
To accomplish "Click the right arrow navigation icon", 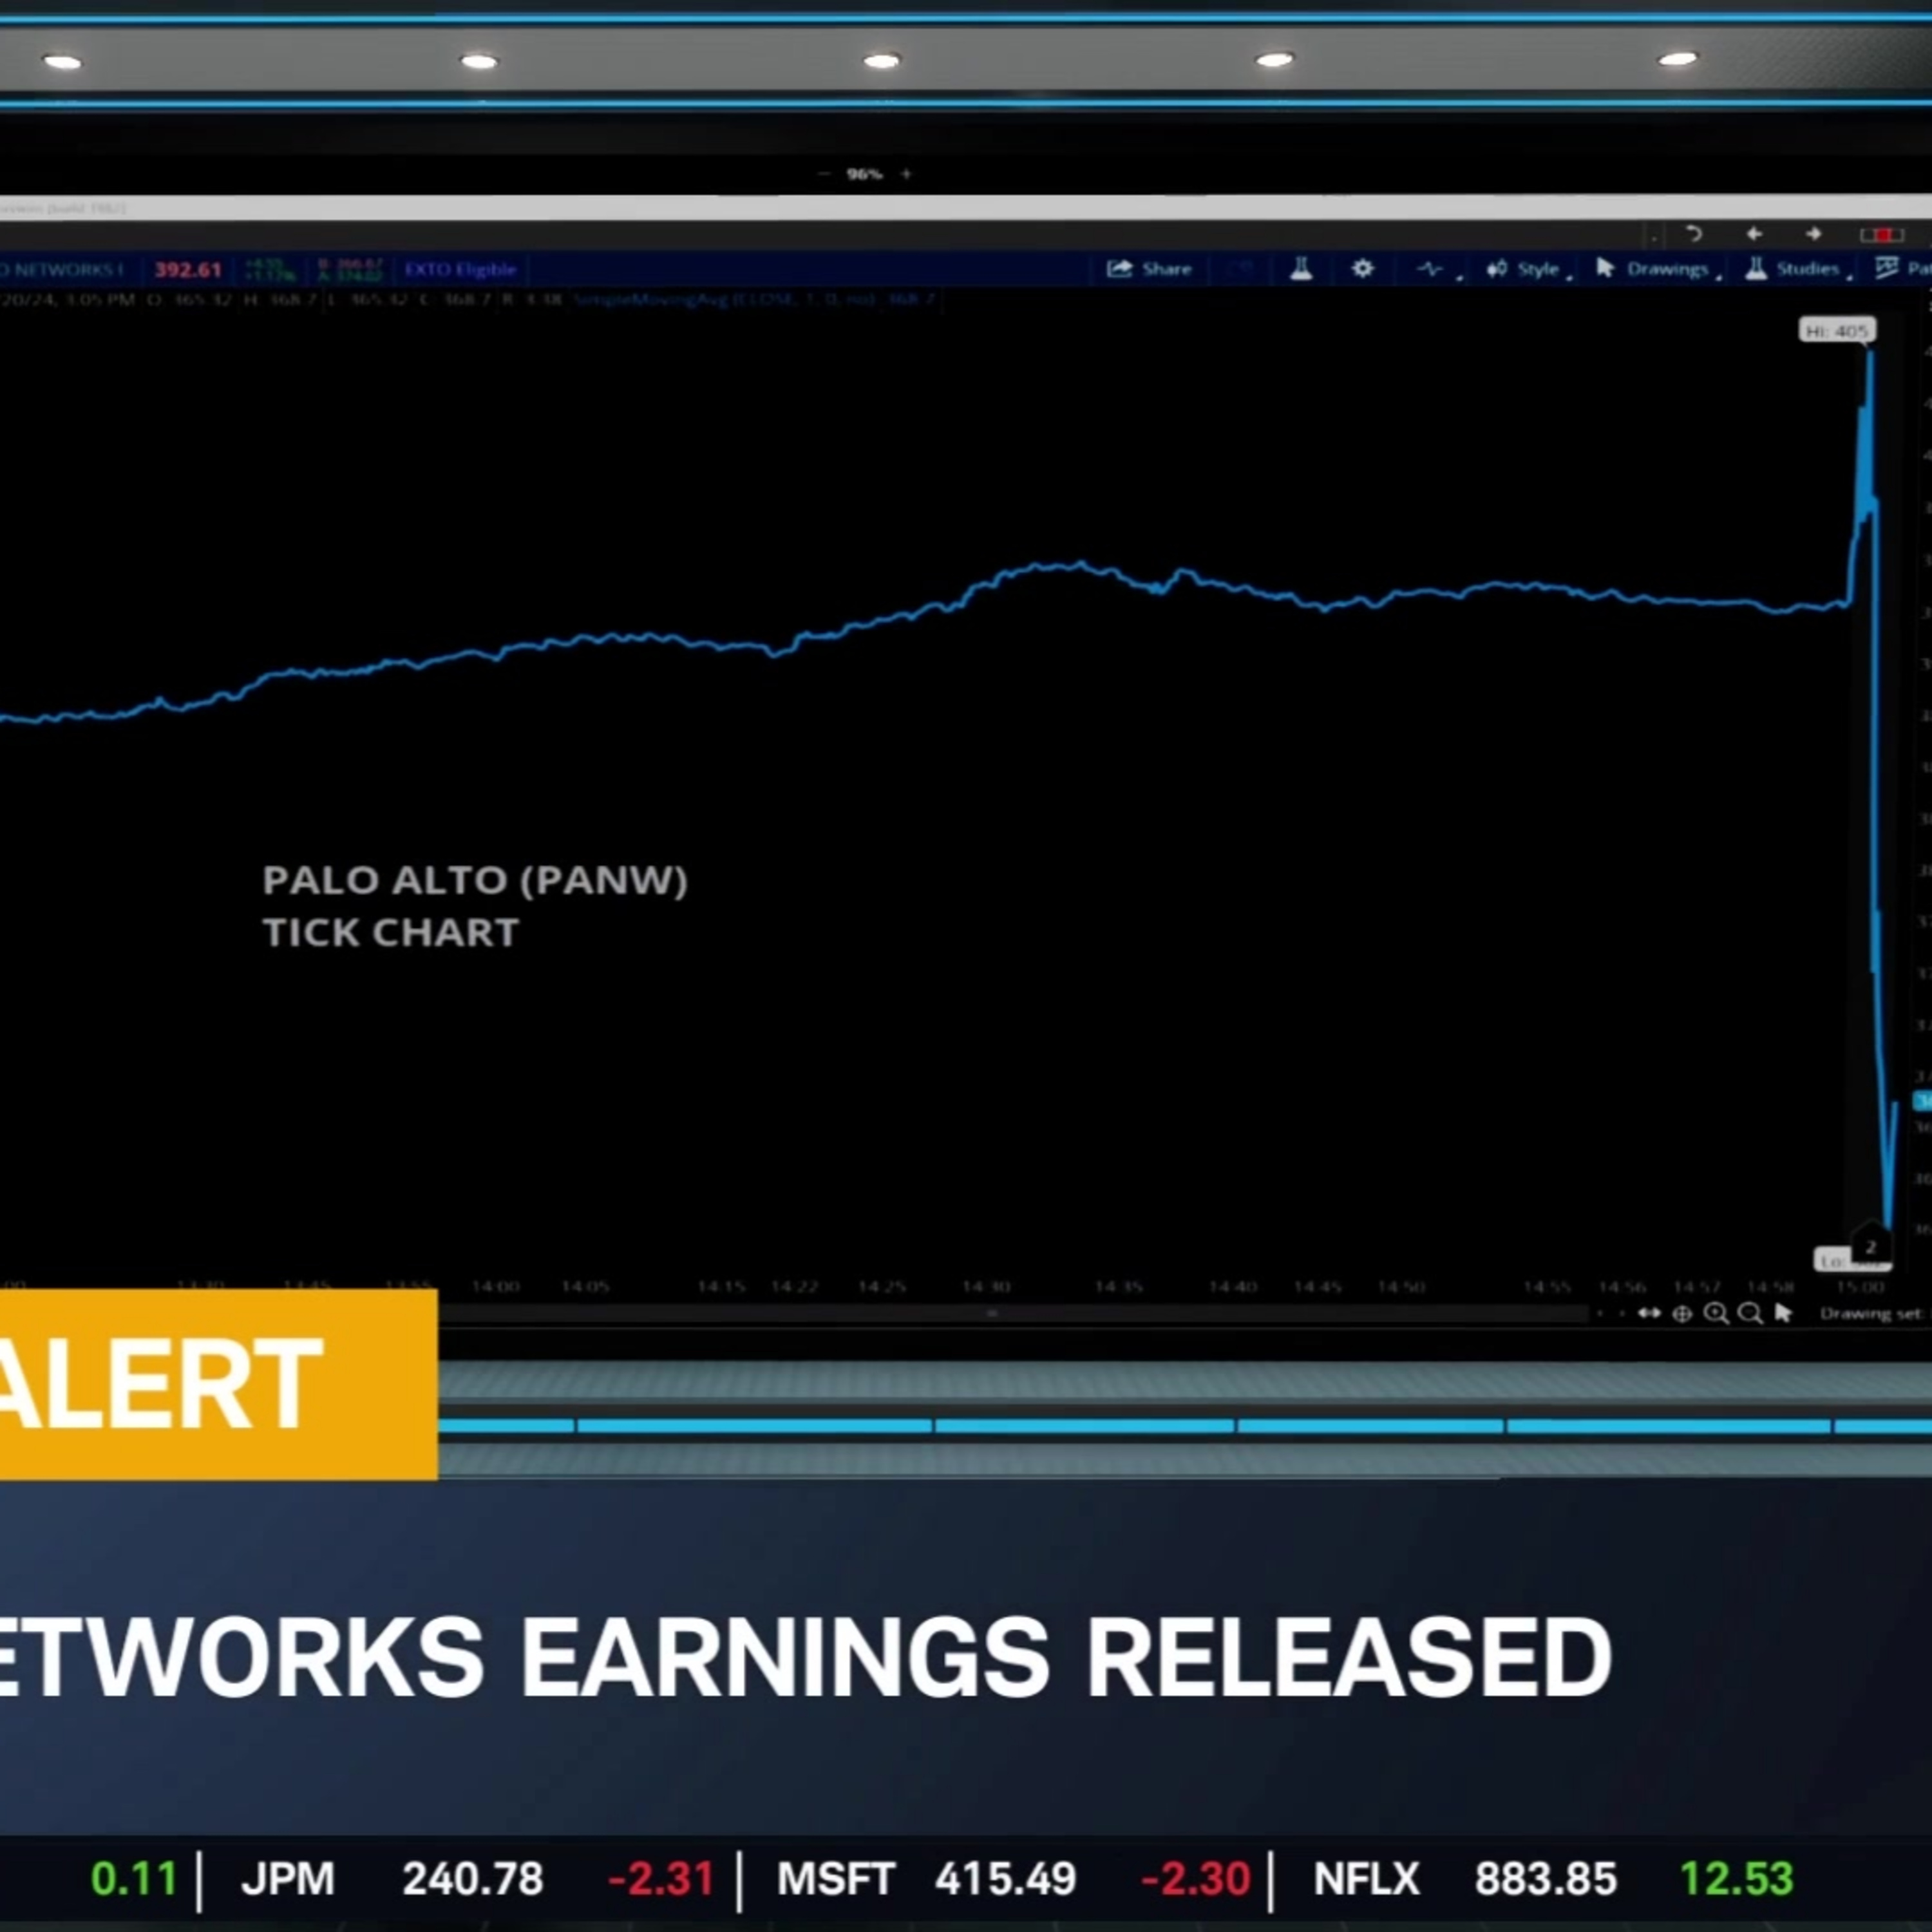I will [1813, 234].
